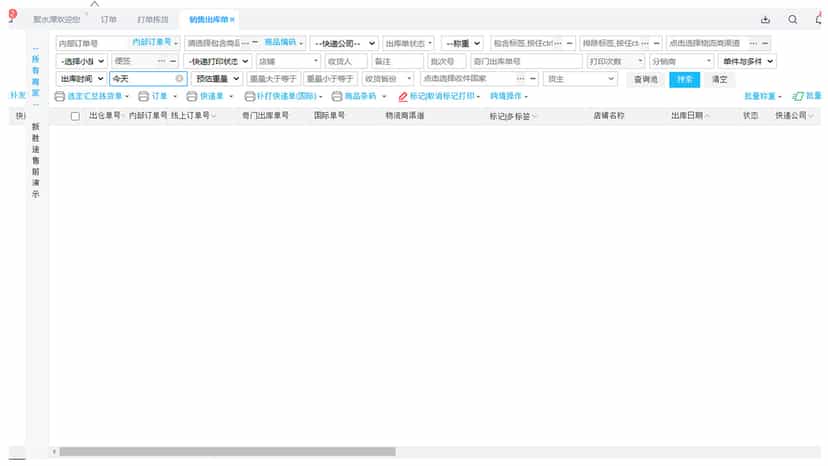Viewport: 828px width, 466px height.
Task: Click the scrollbar left arrow at bottom
Action: point(54,452)
